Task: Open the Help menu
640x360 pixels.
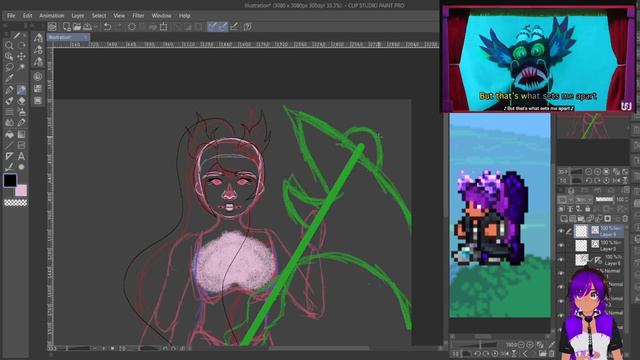Action: coord(184,16)
